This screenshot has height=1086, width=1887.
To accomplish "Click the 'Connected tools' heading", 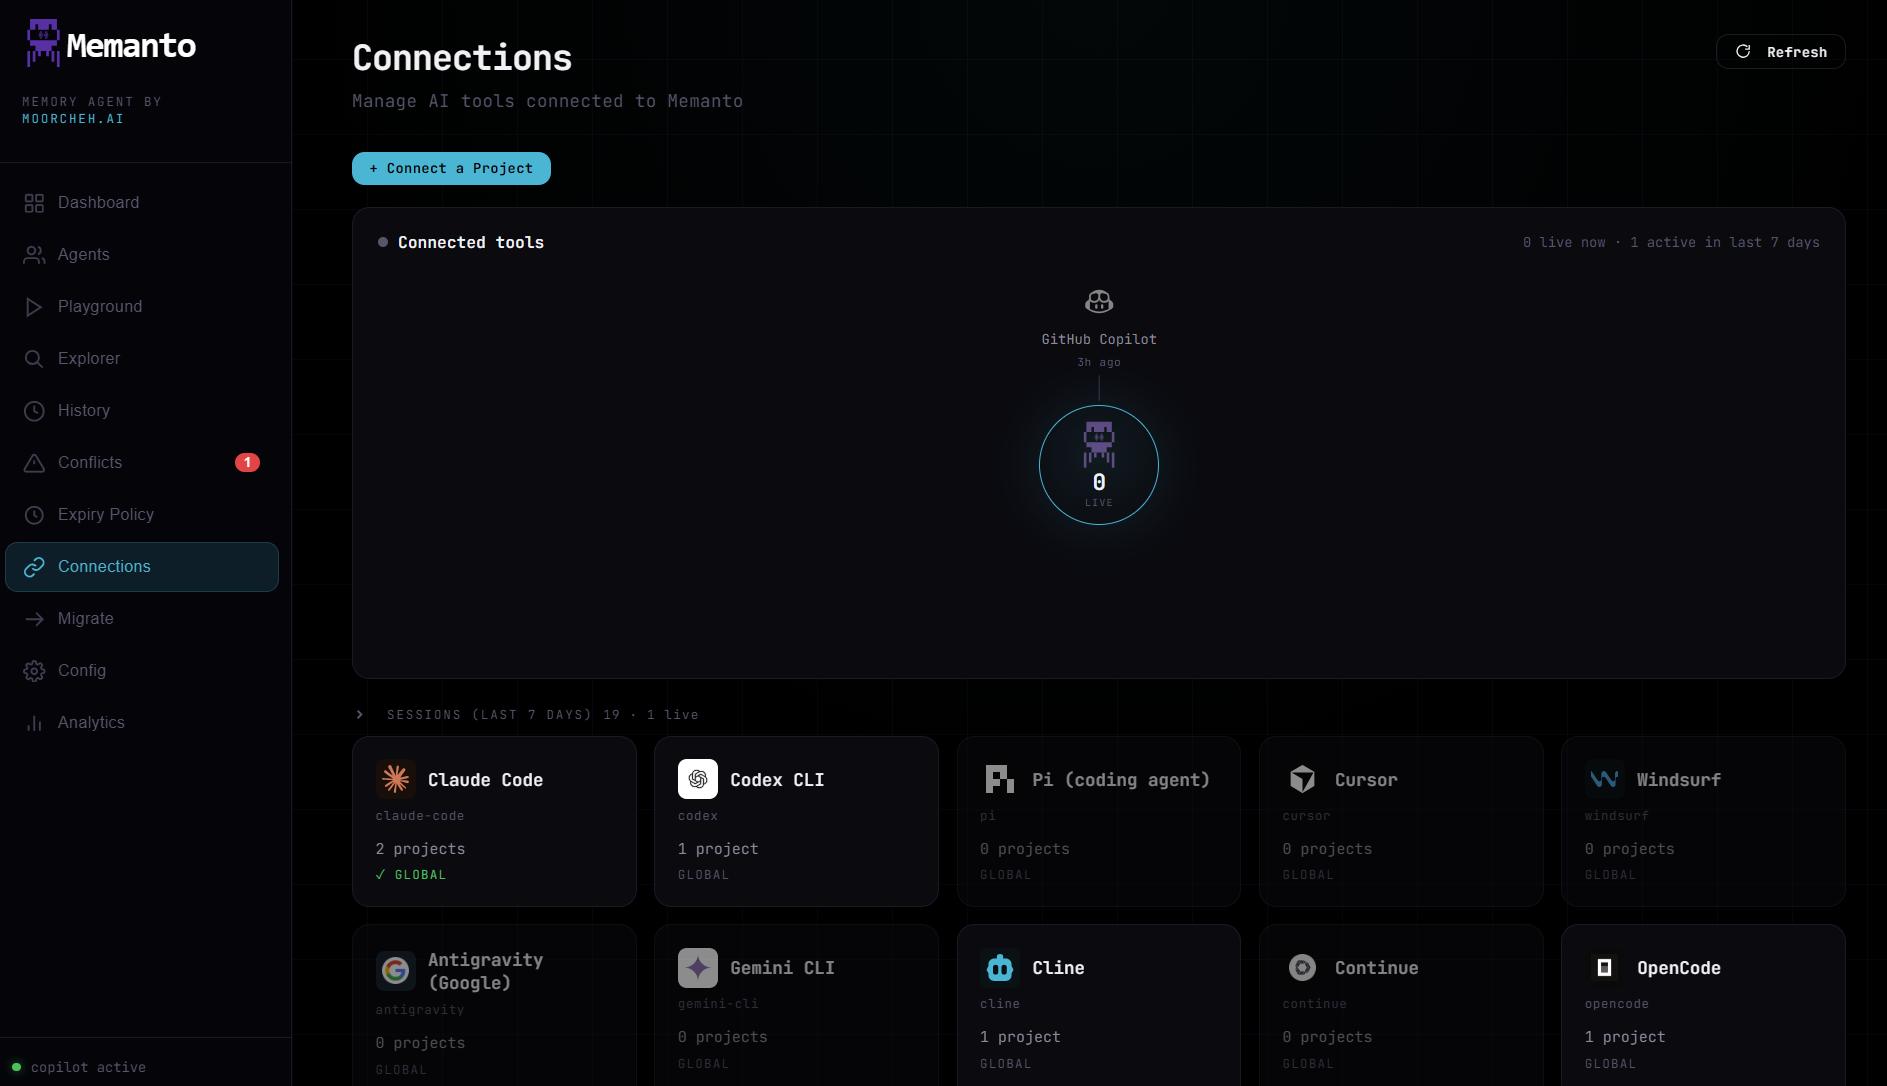I will pos(471,242).
